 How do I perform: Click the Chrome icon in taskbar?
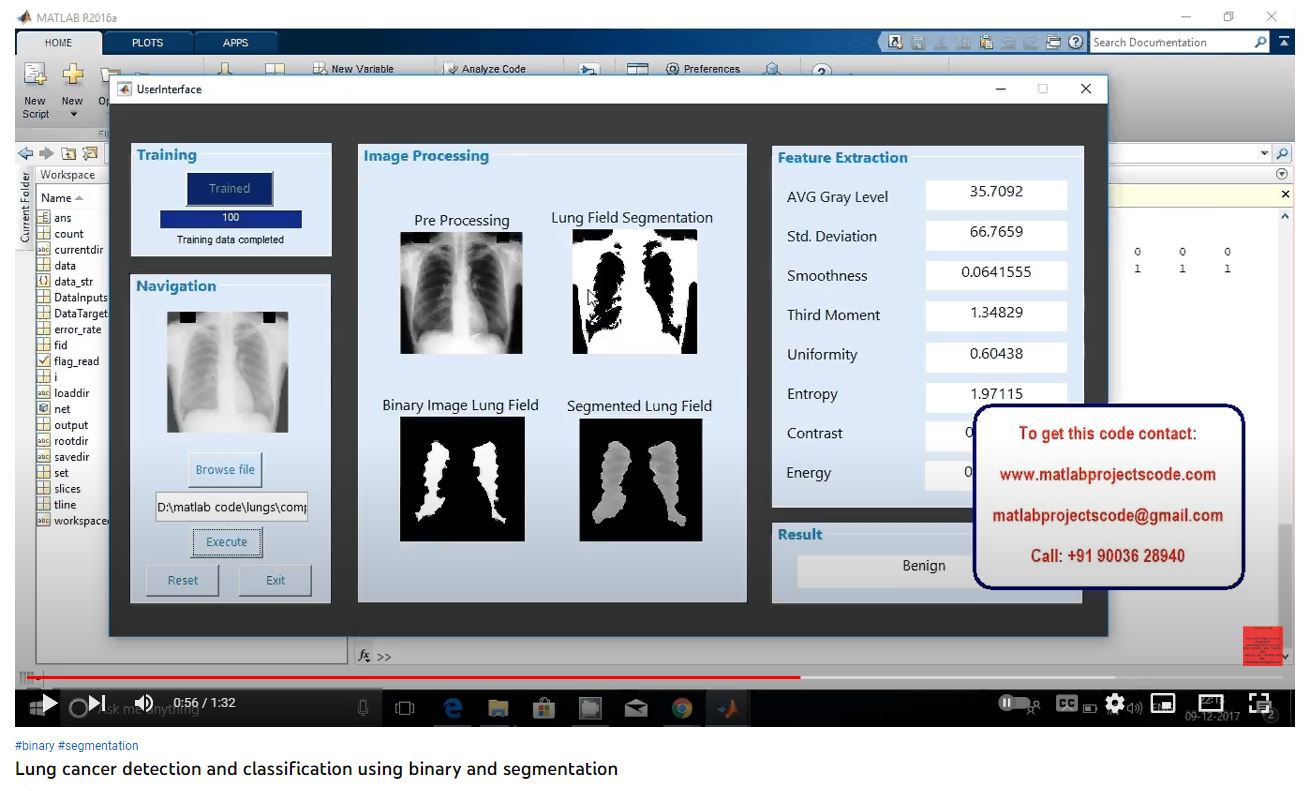point(682,708)
